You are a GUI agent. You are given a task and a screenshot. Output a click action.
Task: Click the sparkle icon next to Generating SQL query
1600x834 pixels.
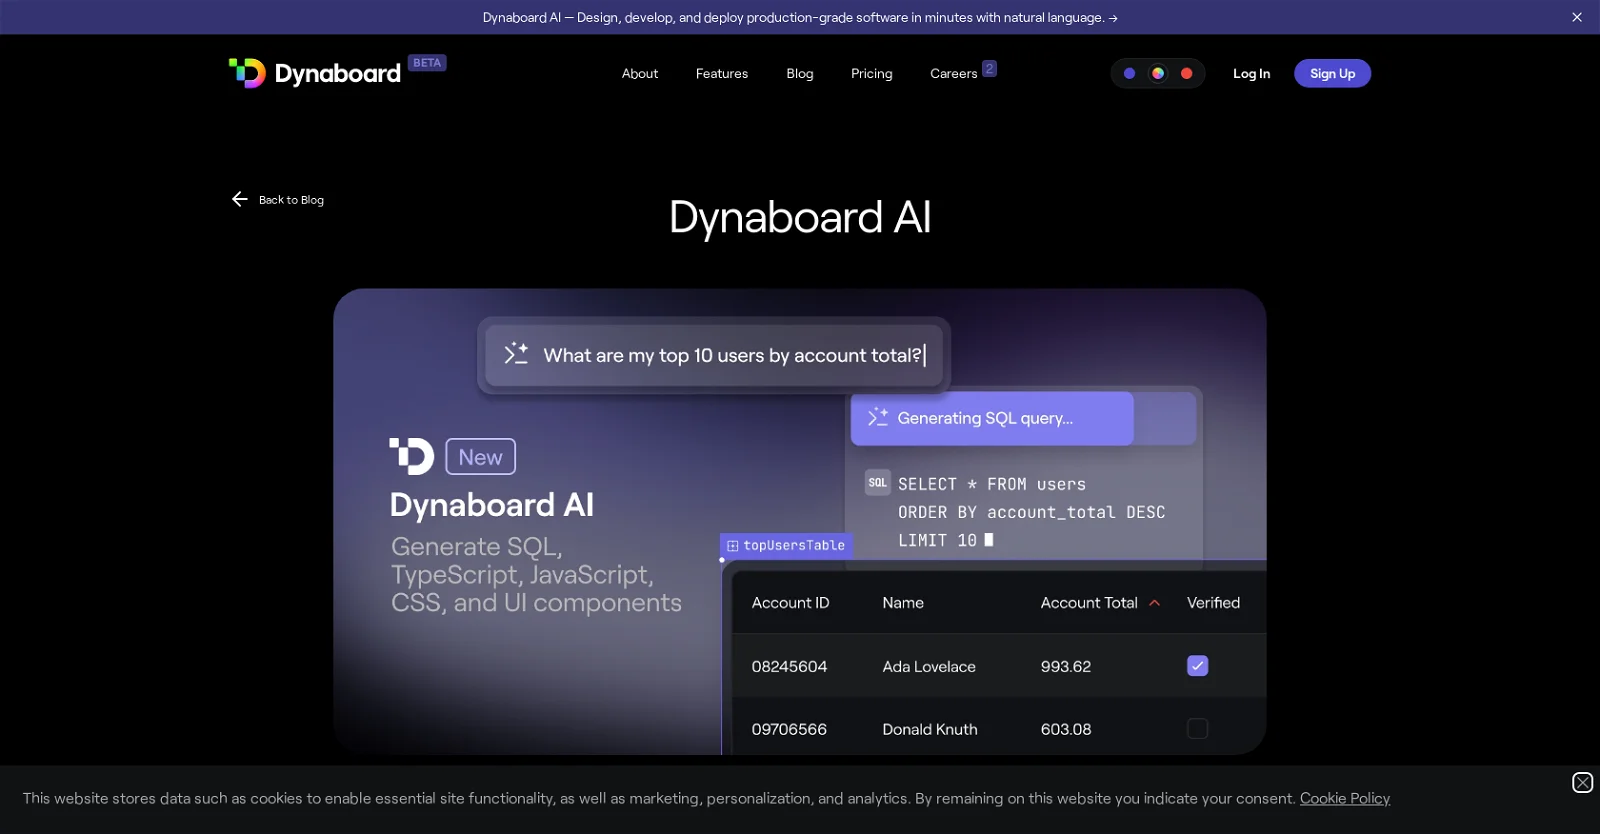click(877, 418)
